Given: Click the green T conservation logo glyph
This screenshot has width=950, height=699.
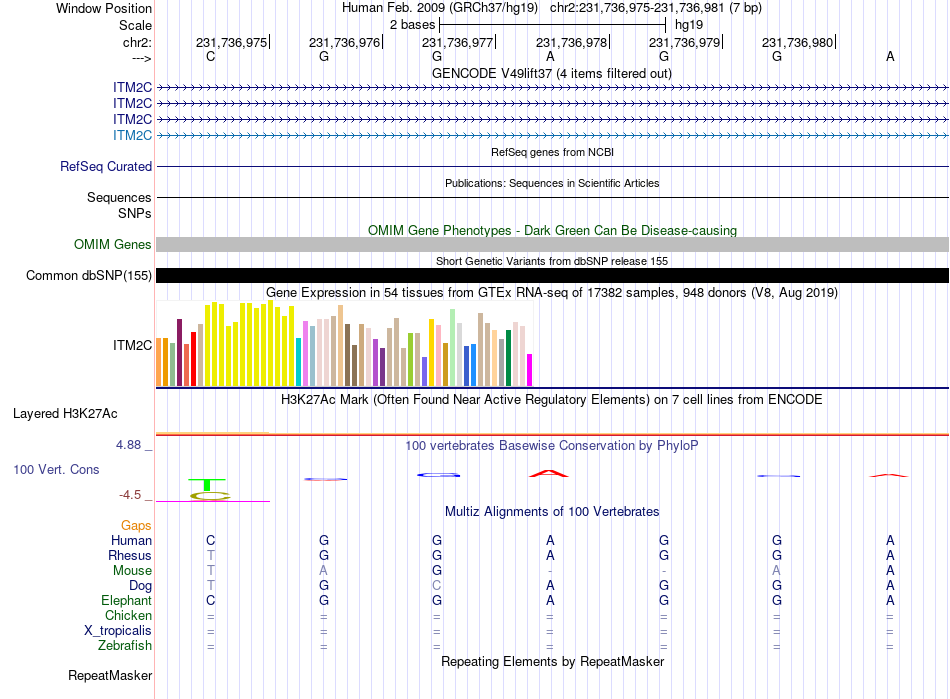Looking at the screenshot, I should [207, 484].
